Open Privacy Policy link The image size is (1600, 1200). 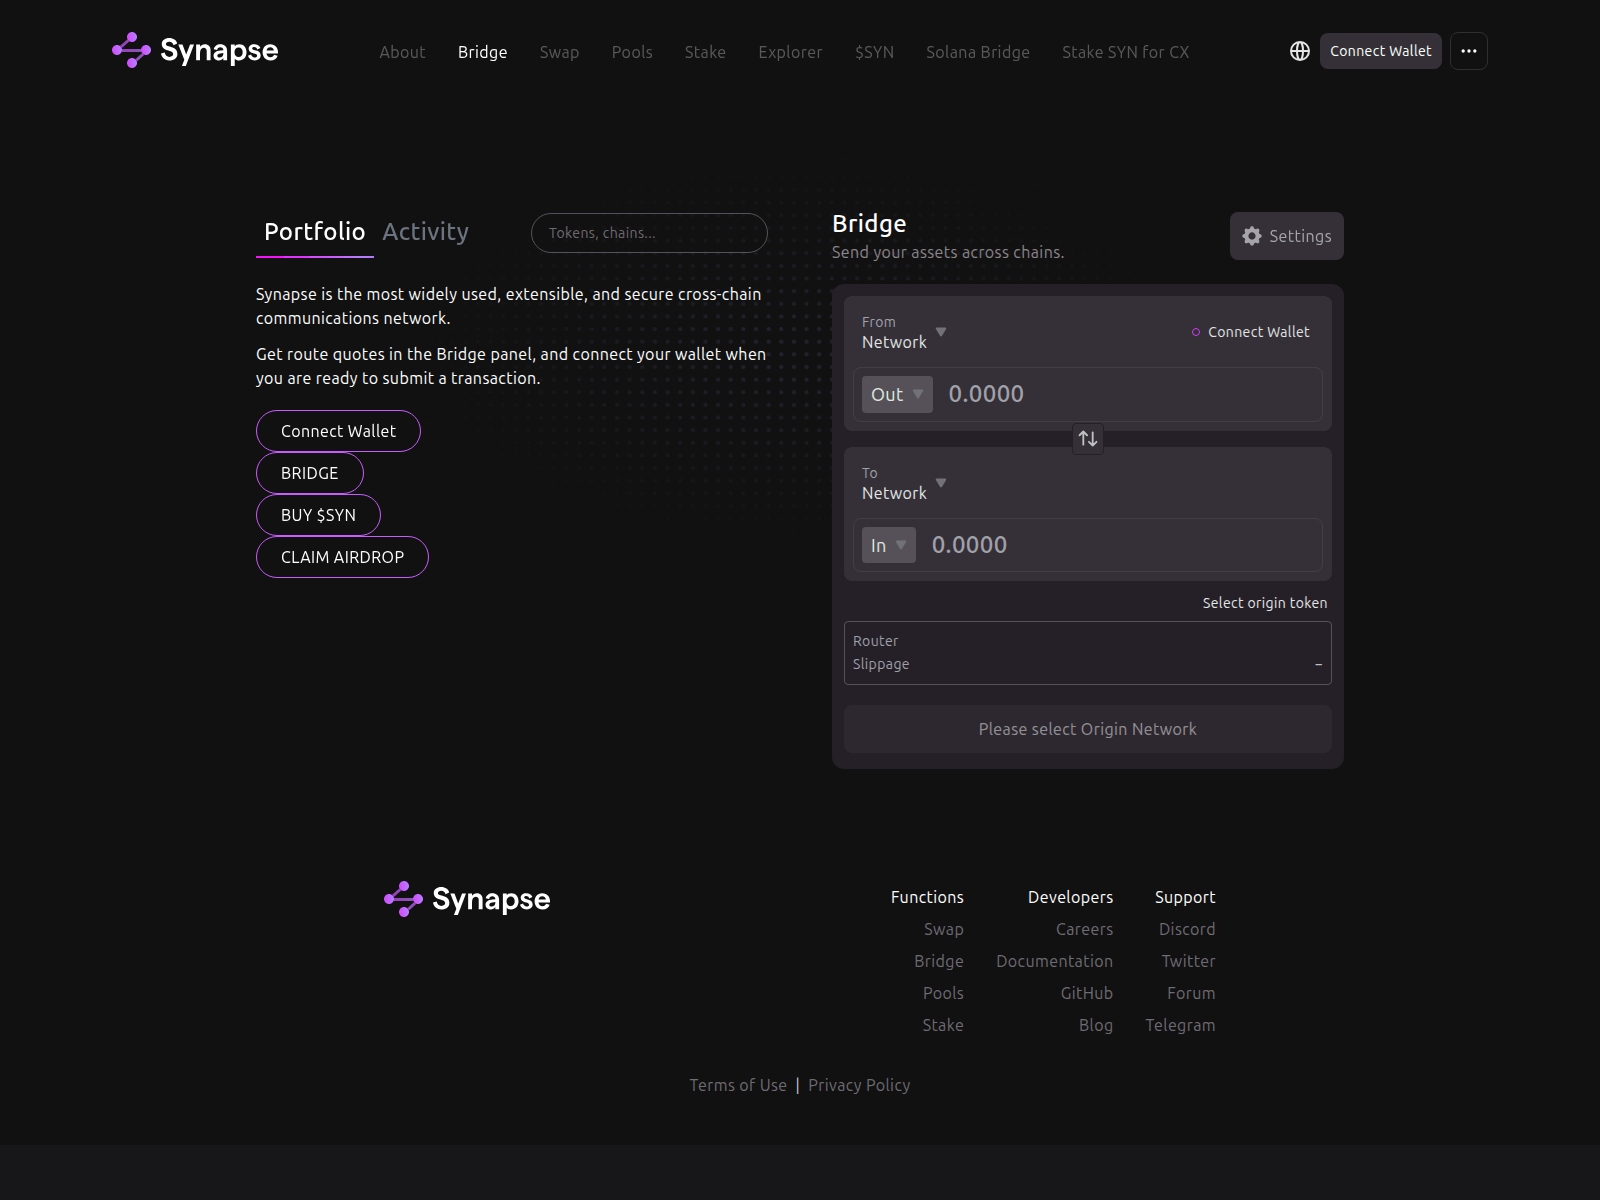(x=859, y=1085)
